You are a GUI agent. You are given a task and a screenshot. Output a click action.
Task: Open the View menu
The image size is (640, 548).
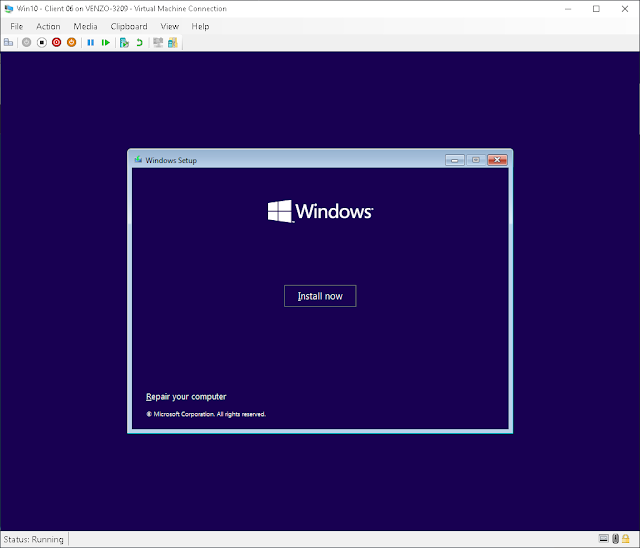click(x=170, y=27)
